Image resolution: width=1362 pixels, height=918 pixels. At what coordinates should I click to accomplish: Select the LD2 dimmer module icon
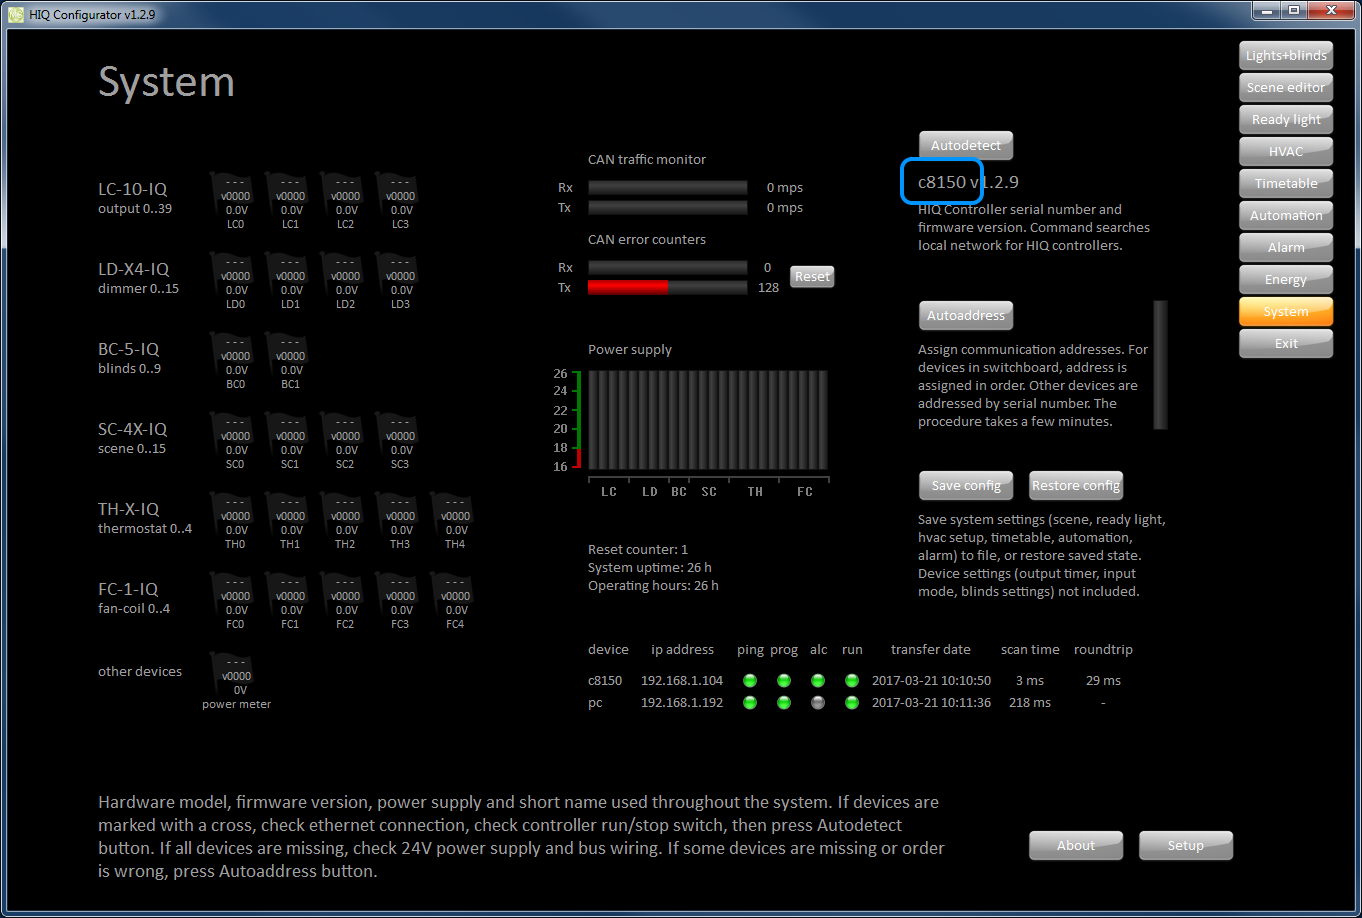346,278
